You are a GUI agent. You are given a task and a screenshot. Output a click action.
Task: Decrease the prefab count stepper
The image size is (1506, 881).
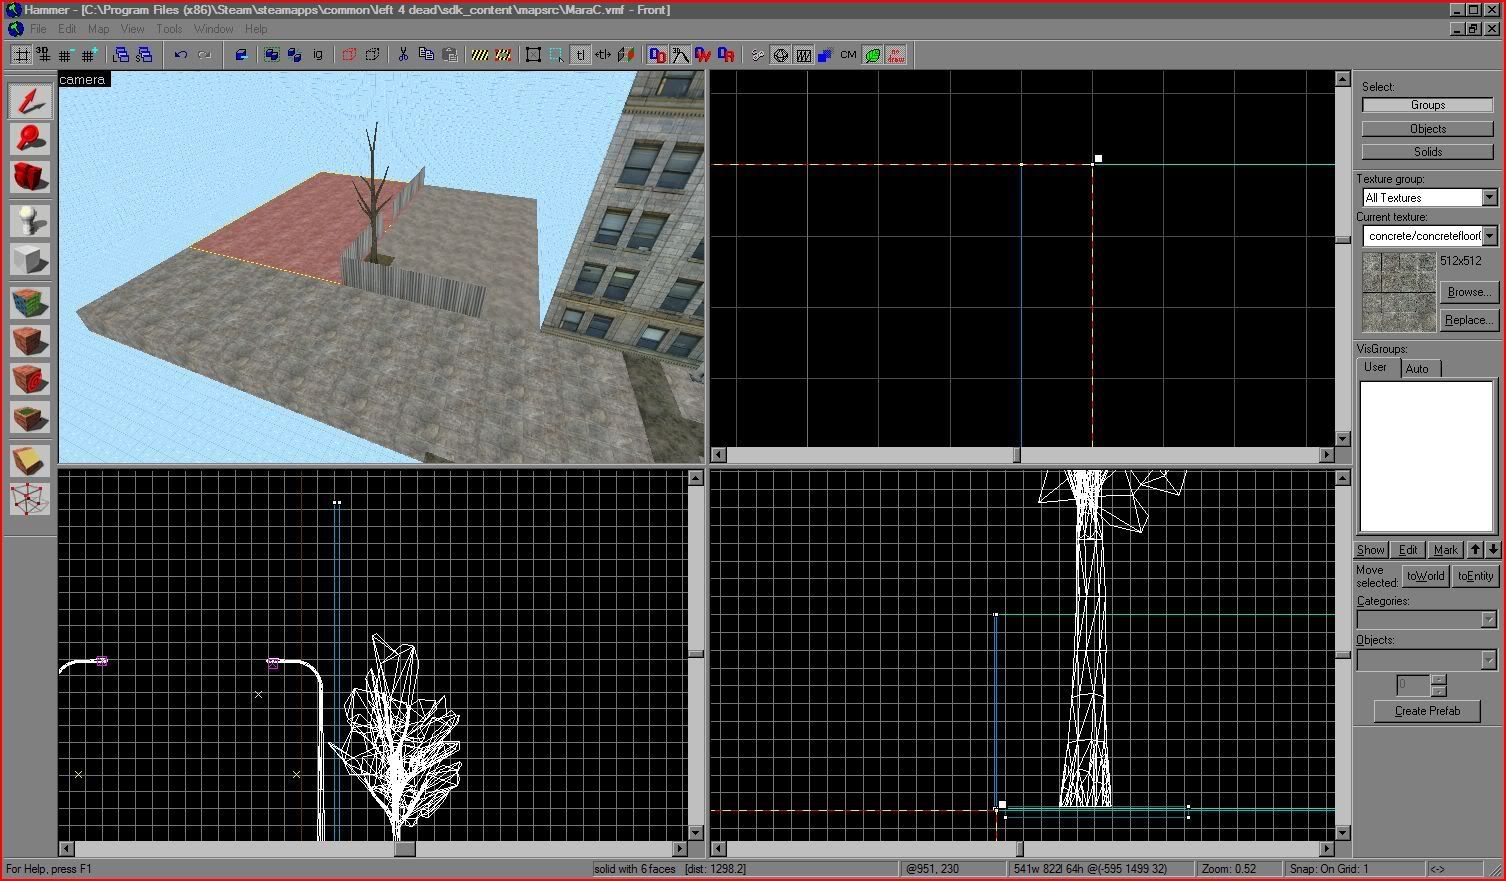coord(1438,690)
